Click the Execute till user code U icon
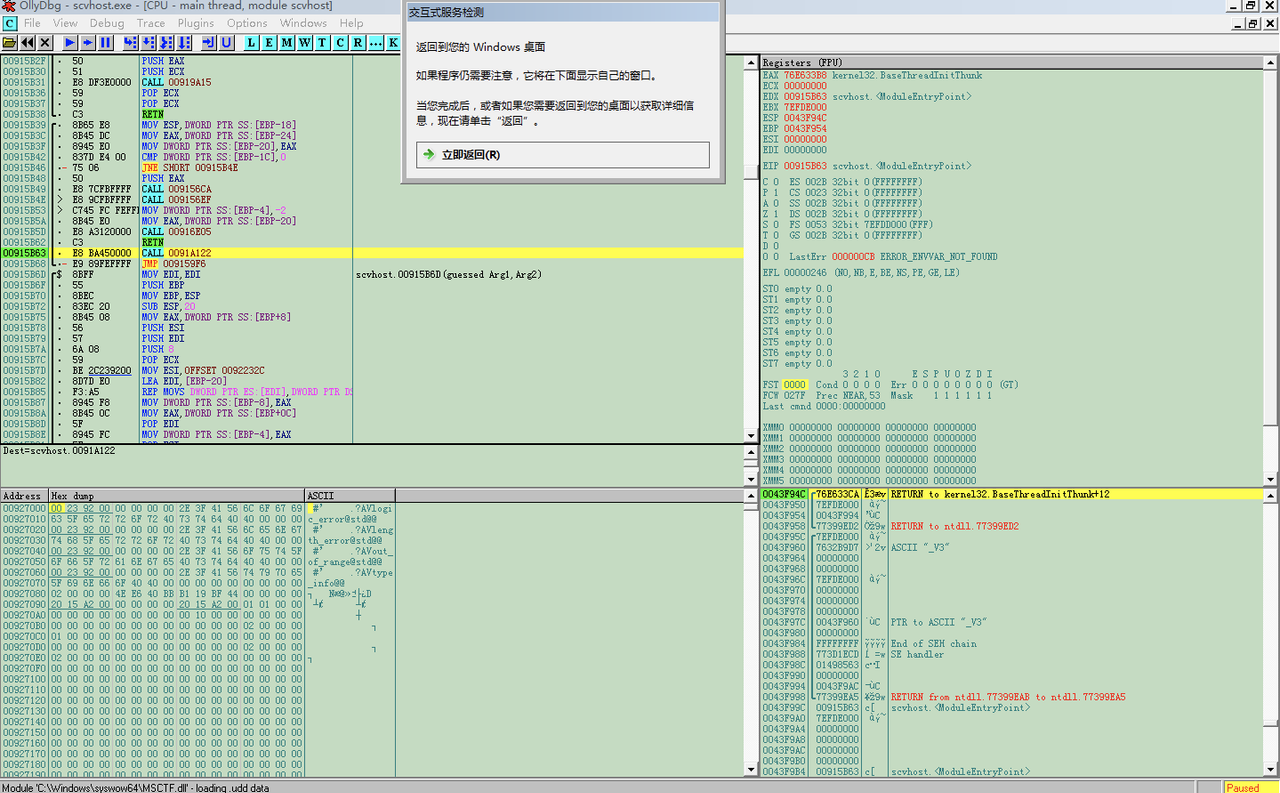The width and height of the screenshot is (1280, 793). (227, 42)
